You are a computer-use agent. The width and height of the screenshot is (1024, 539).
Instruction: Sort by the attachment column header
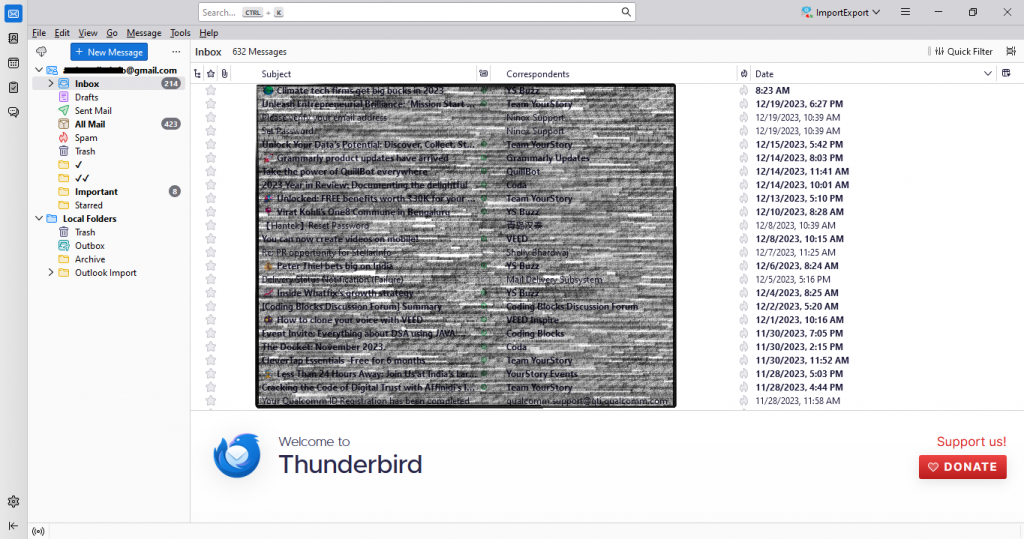click(x=225, y=74)
